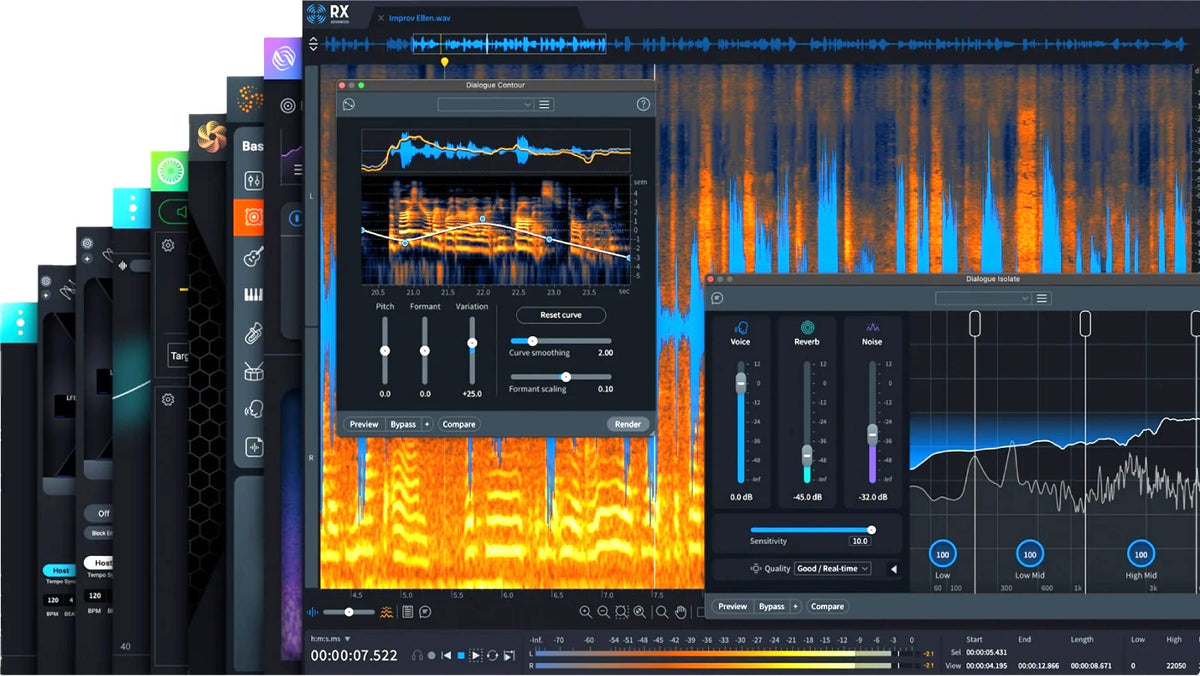This screenshot has width=1200, height=676.
Task: Select the spectrogram view icon beside the zoom slider
Action: pos(386,612)
